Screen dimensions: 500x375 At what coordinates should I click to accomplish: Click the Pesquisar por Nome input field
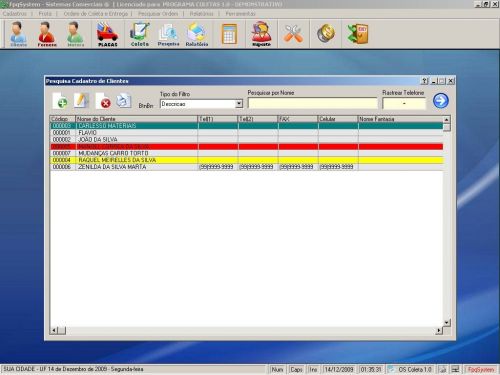(x=312, y=103)
